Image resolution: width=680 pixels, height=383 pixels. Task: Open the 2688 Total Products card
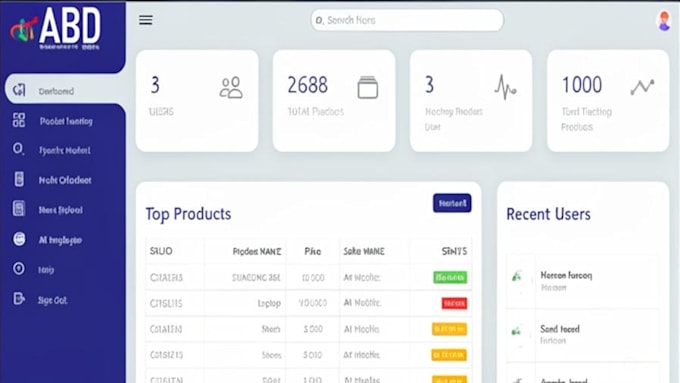point(334,101)
